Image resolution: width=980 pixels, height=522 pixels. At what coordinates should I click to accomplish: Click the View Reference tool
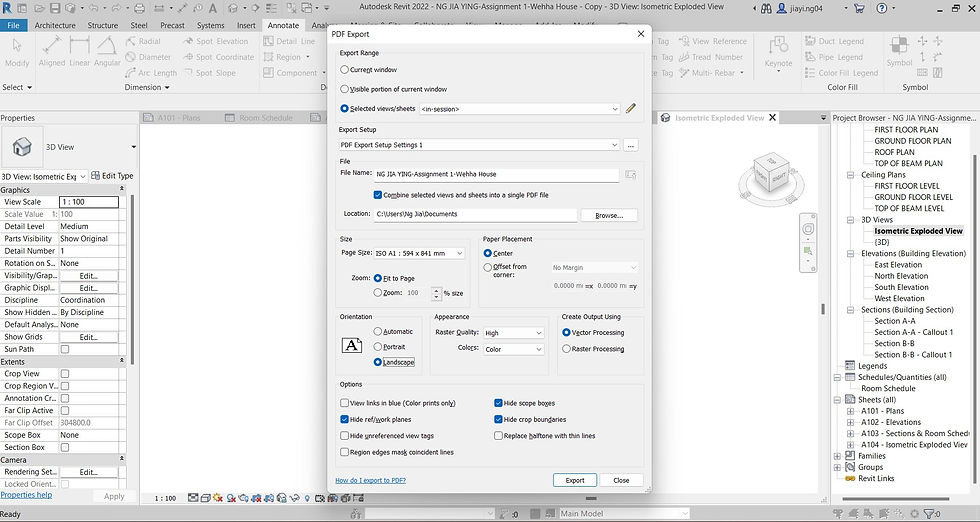point(713,41)
